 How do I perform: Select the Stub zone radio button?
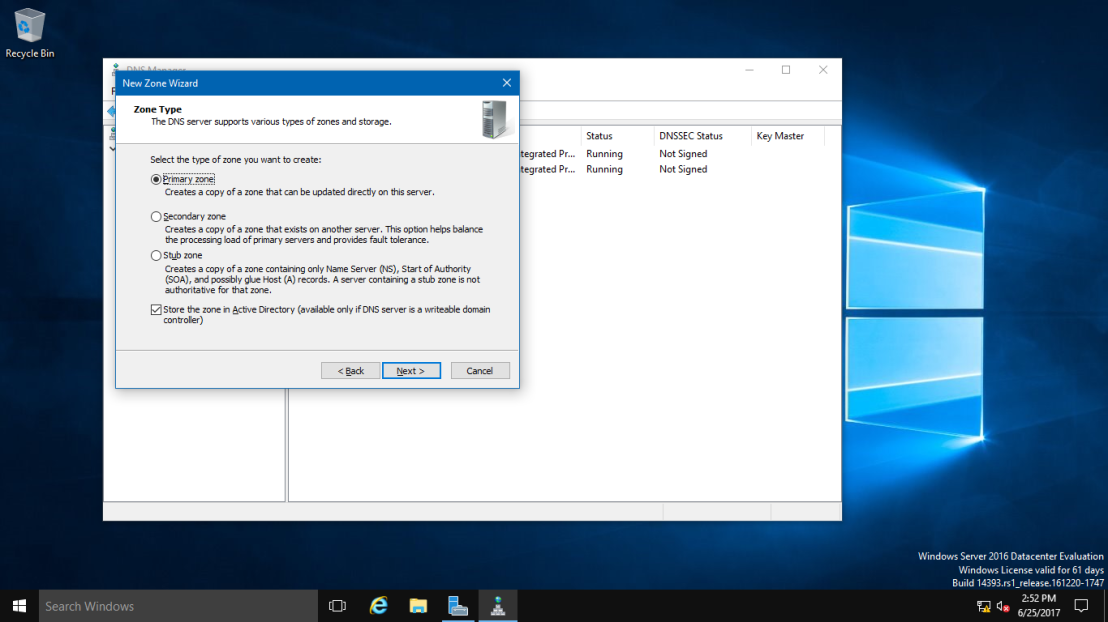click(x=156, y=256)
